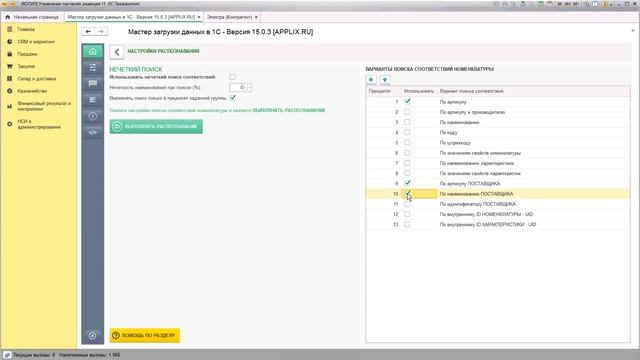The image size is (640, 360).
Task: Adjust the fuzziness percentage stepper arrows
Action: pyautogui.click(x=249, y=87)
